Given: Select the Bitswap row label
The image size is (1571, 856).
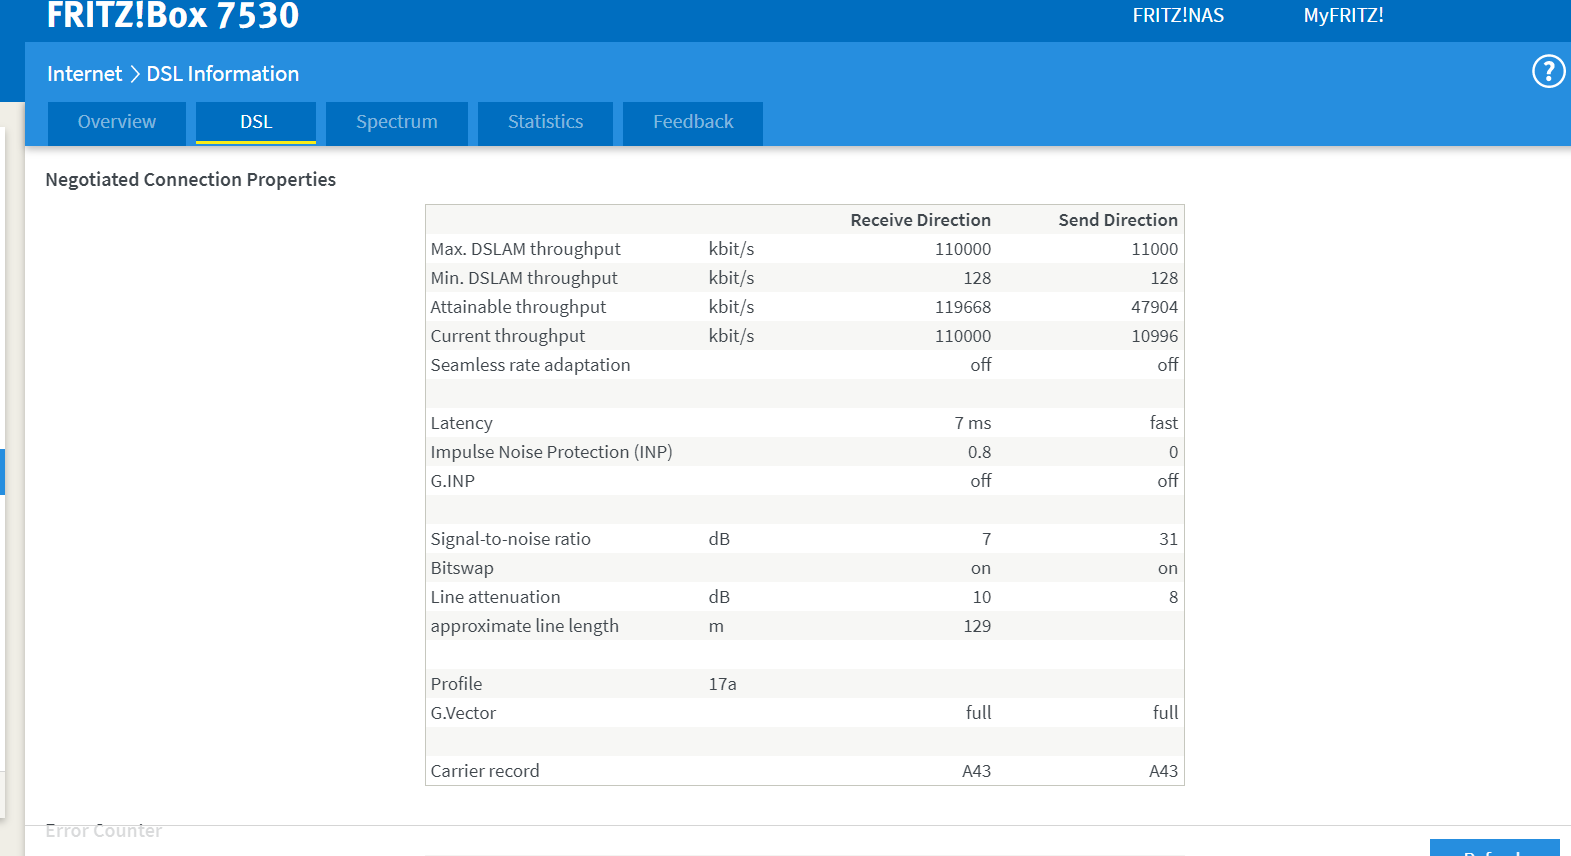Looking at the screenshot, I should pyautogui.click(x=462, y=568).
